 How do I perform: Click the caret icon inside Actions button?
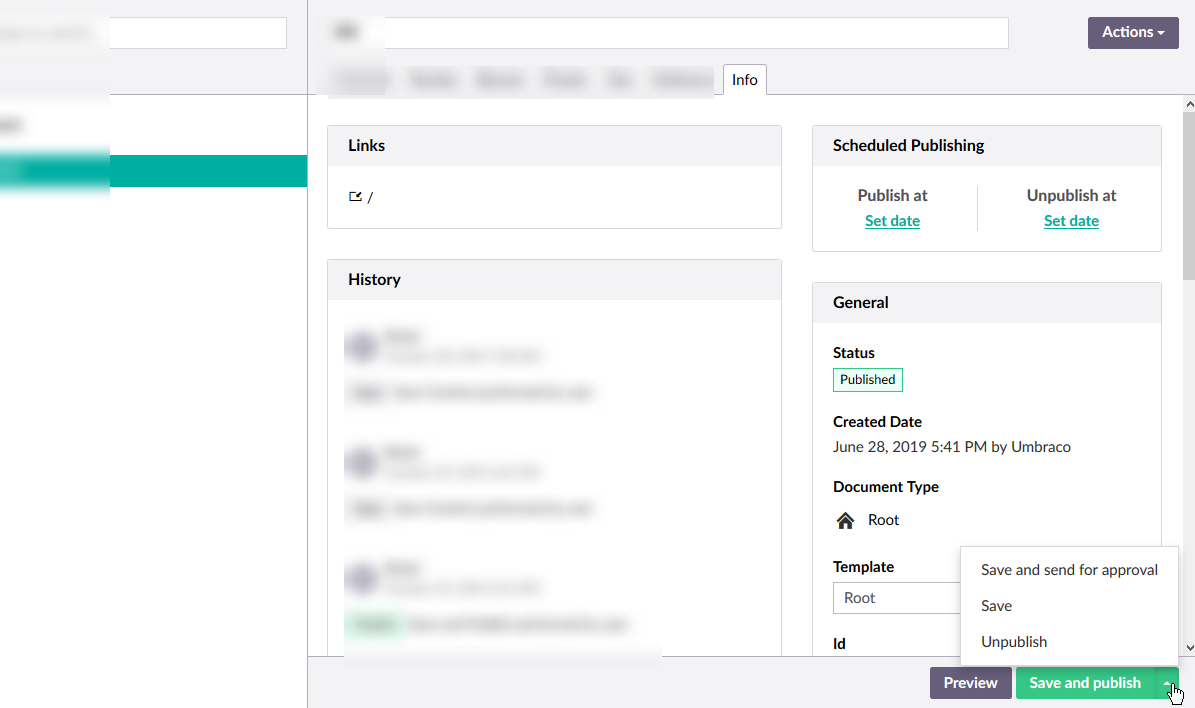coord(1161,33)
